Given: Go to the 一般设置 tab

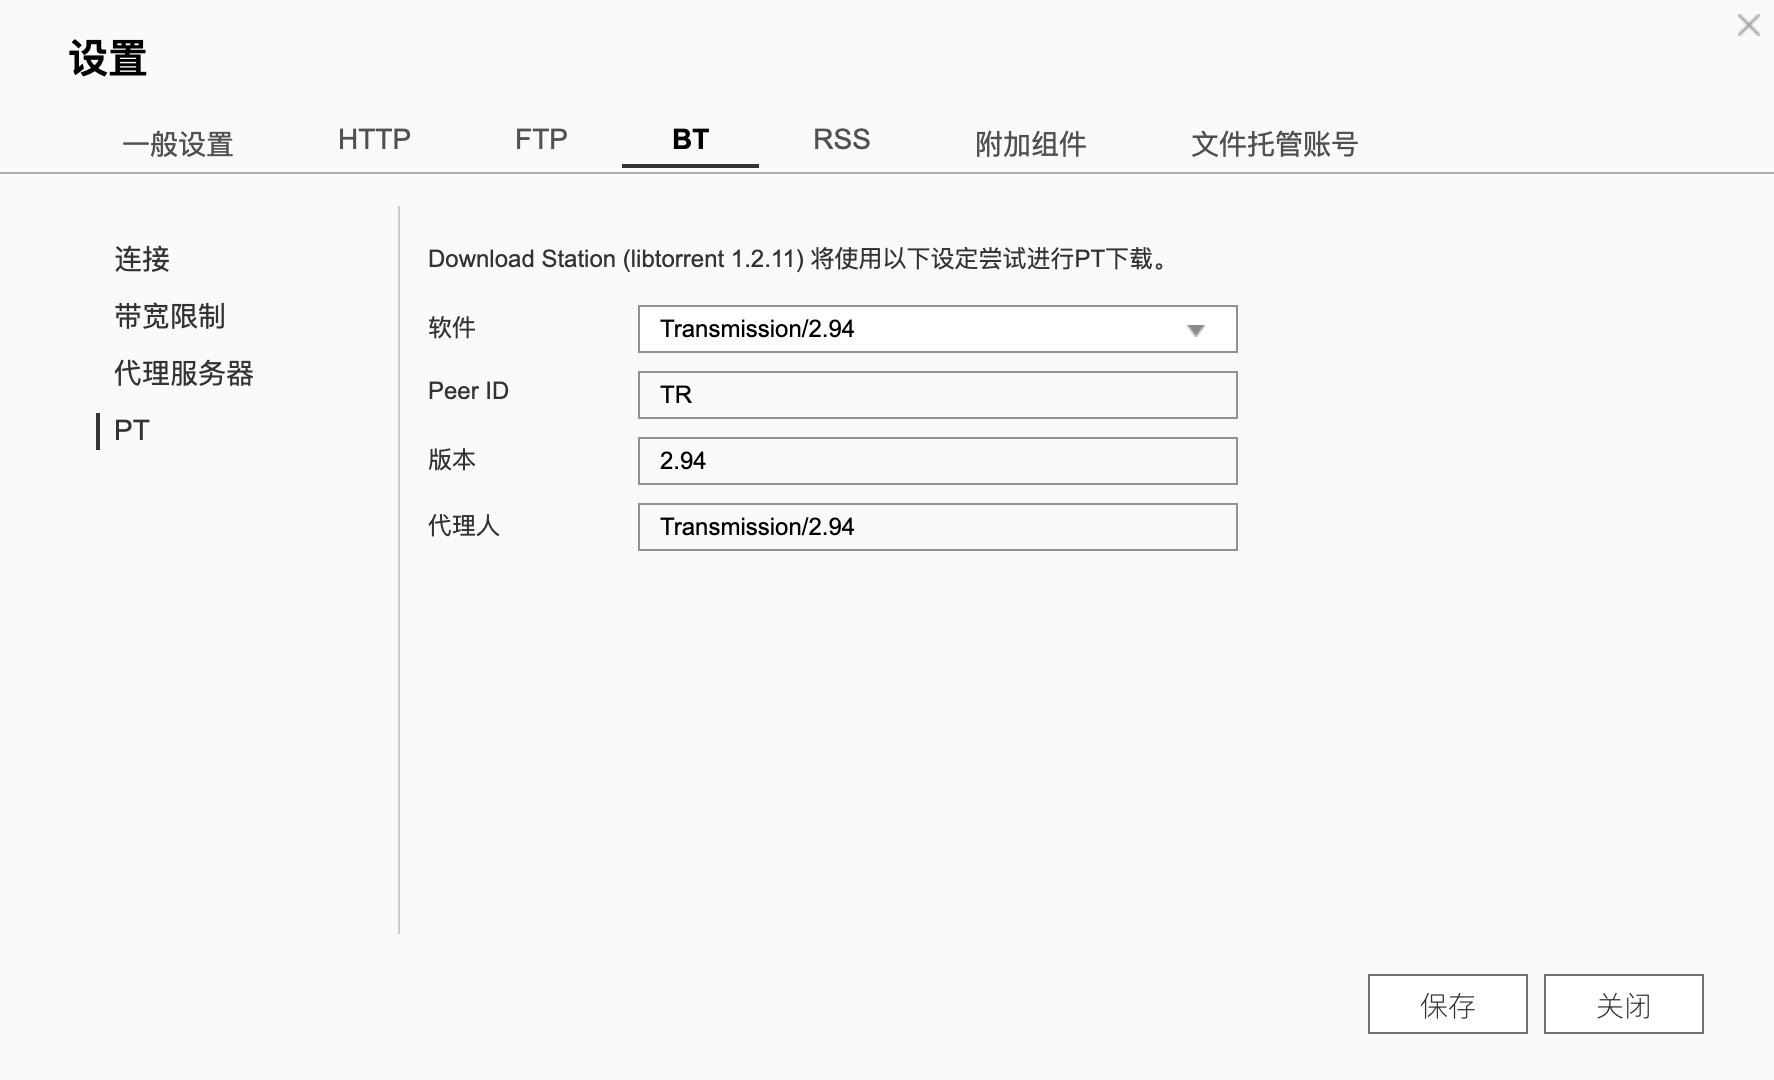Looking at the screenshot, I should tap(179, 144).
